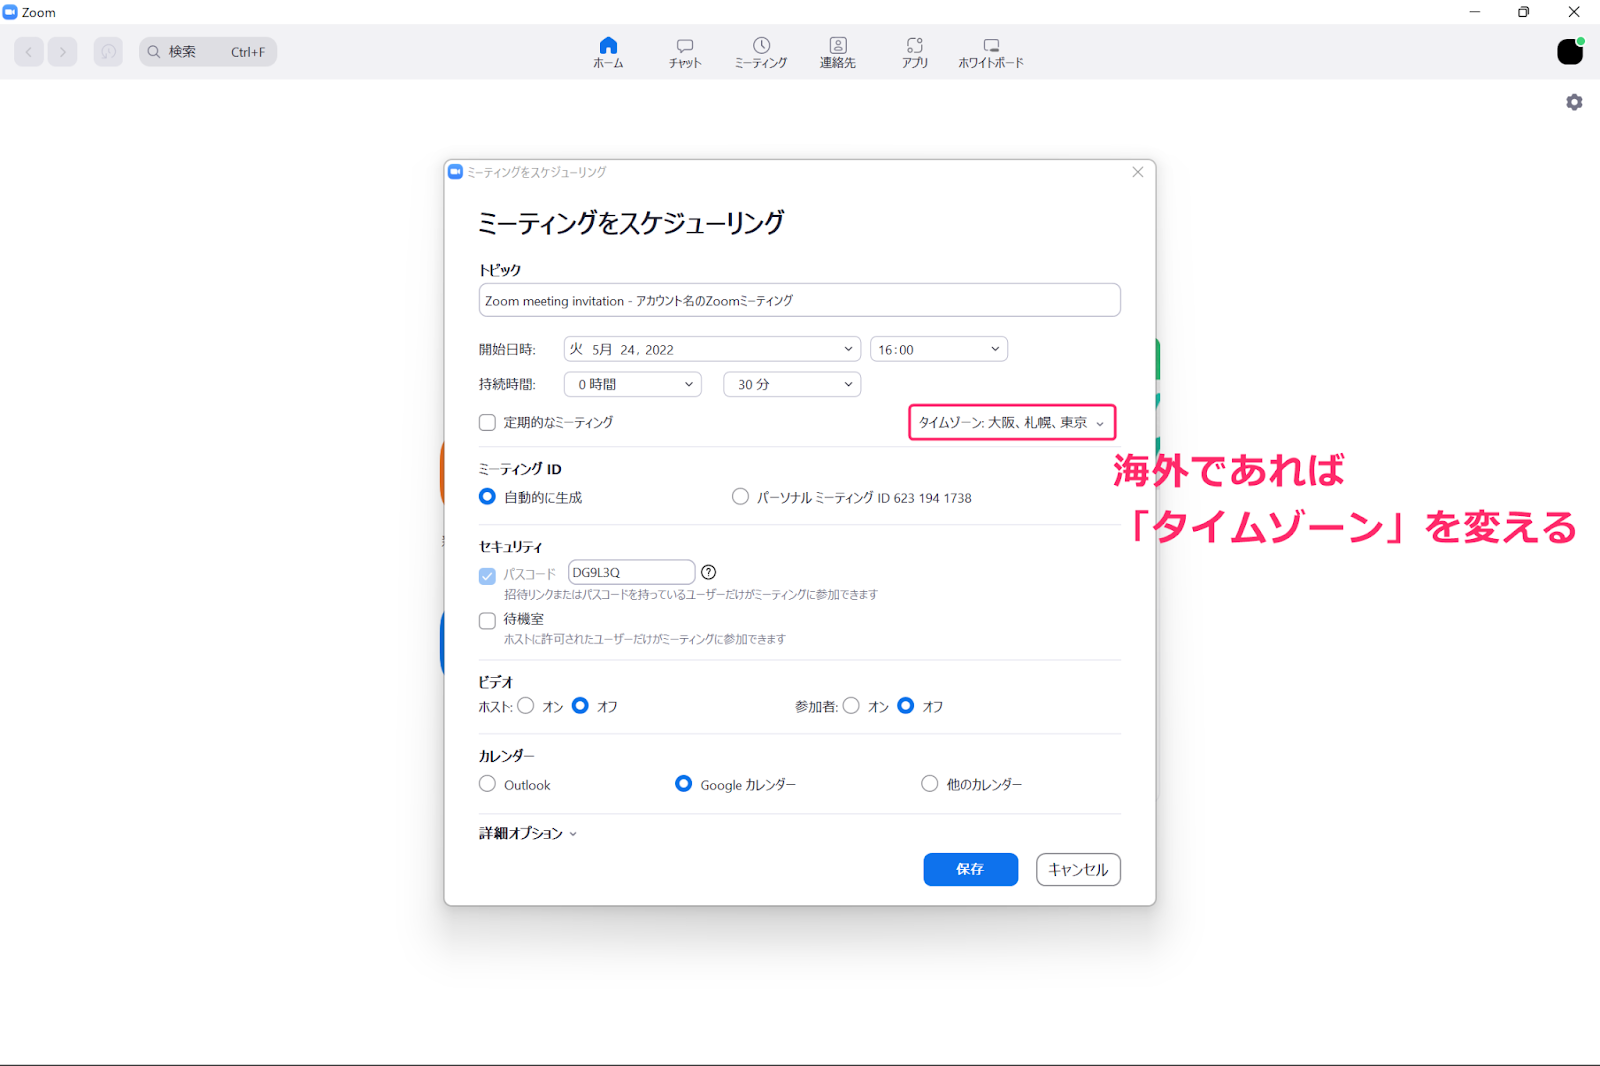The image size is (1600, 1066).
Task: Click the トピック text field
Action: pyautogui.click(x=799, y=300)
